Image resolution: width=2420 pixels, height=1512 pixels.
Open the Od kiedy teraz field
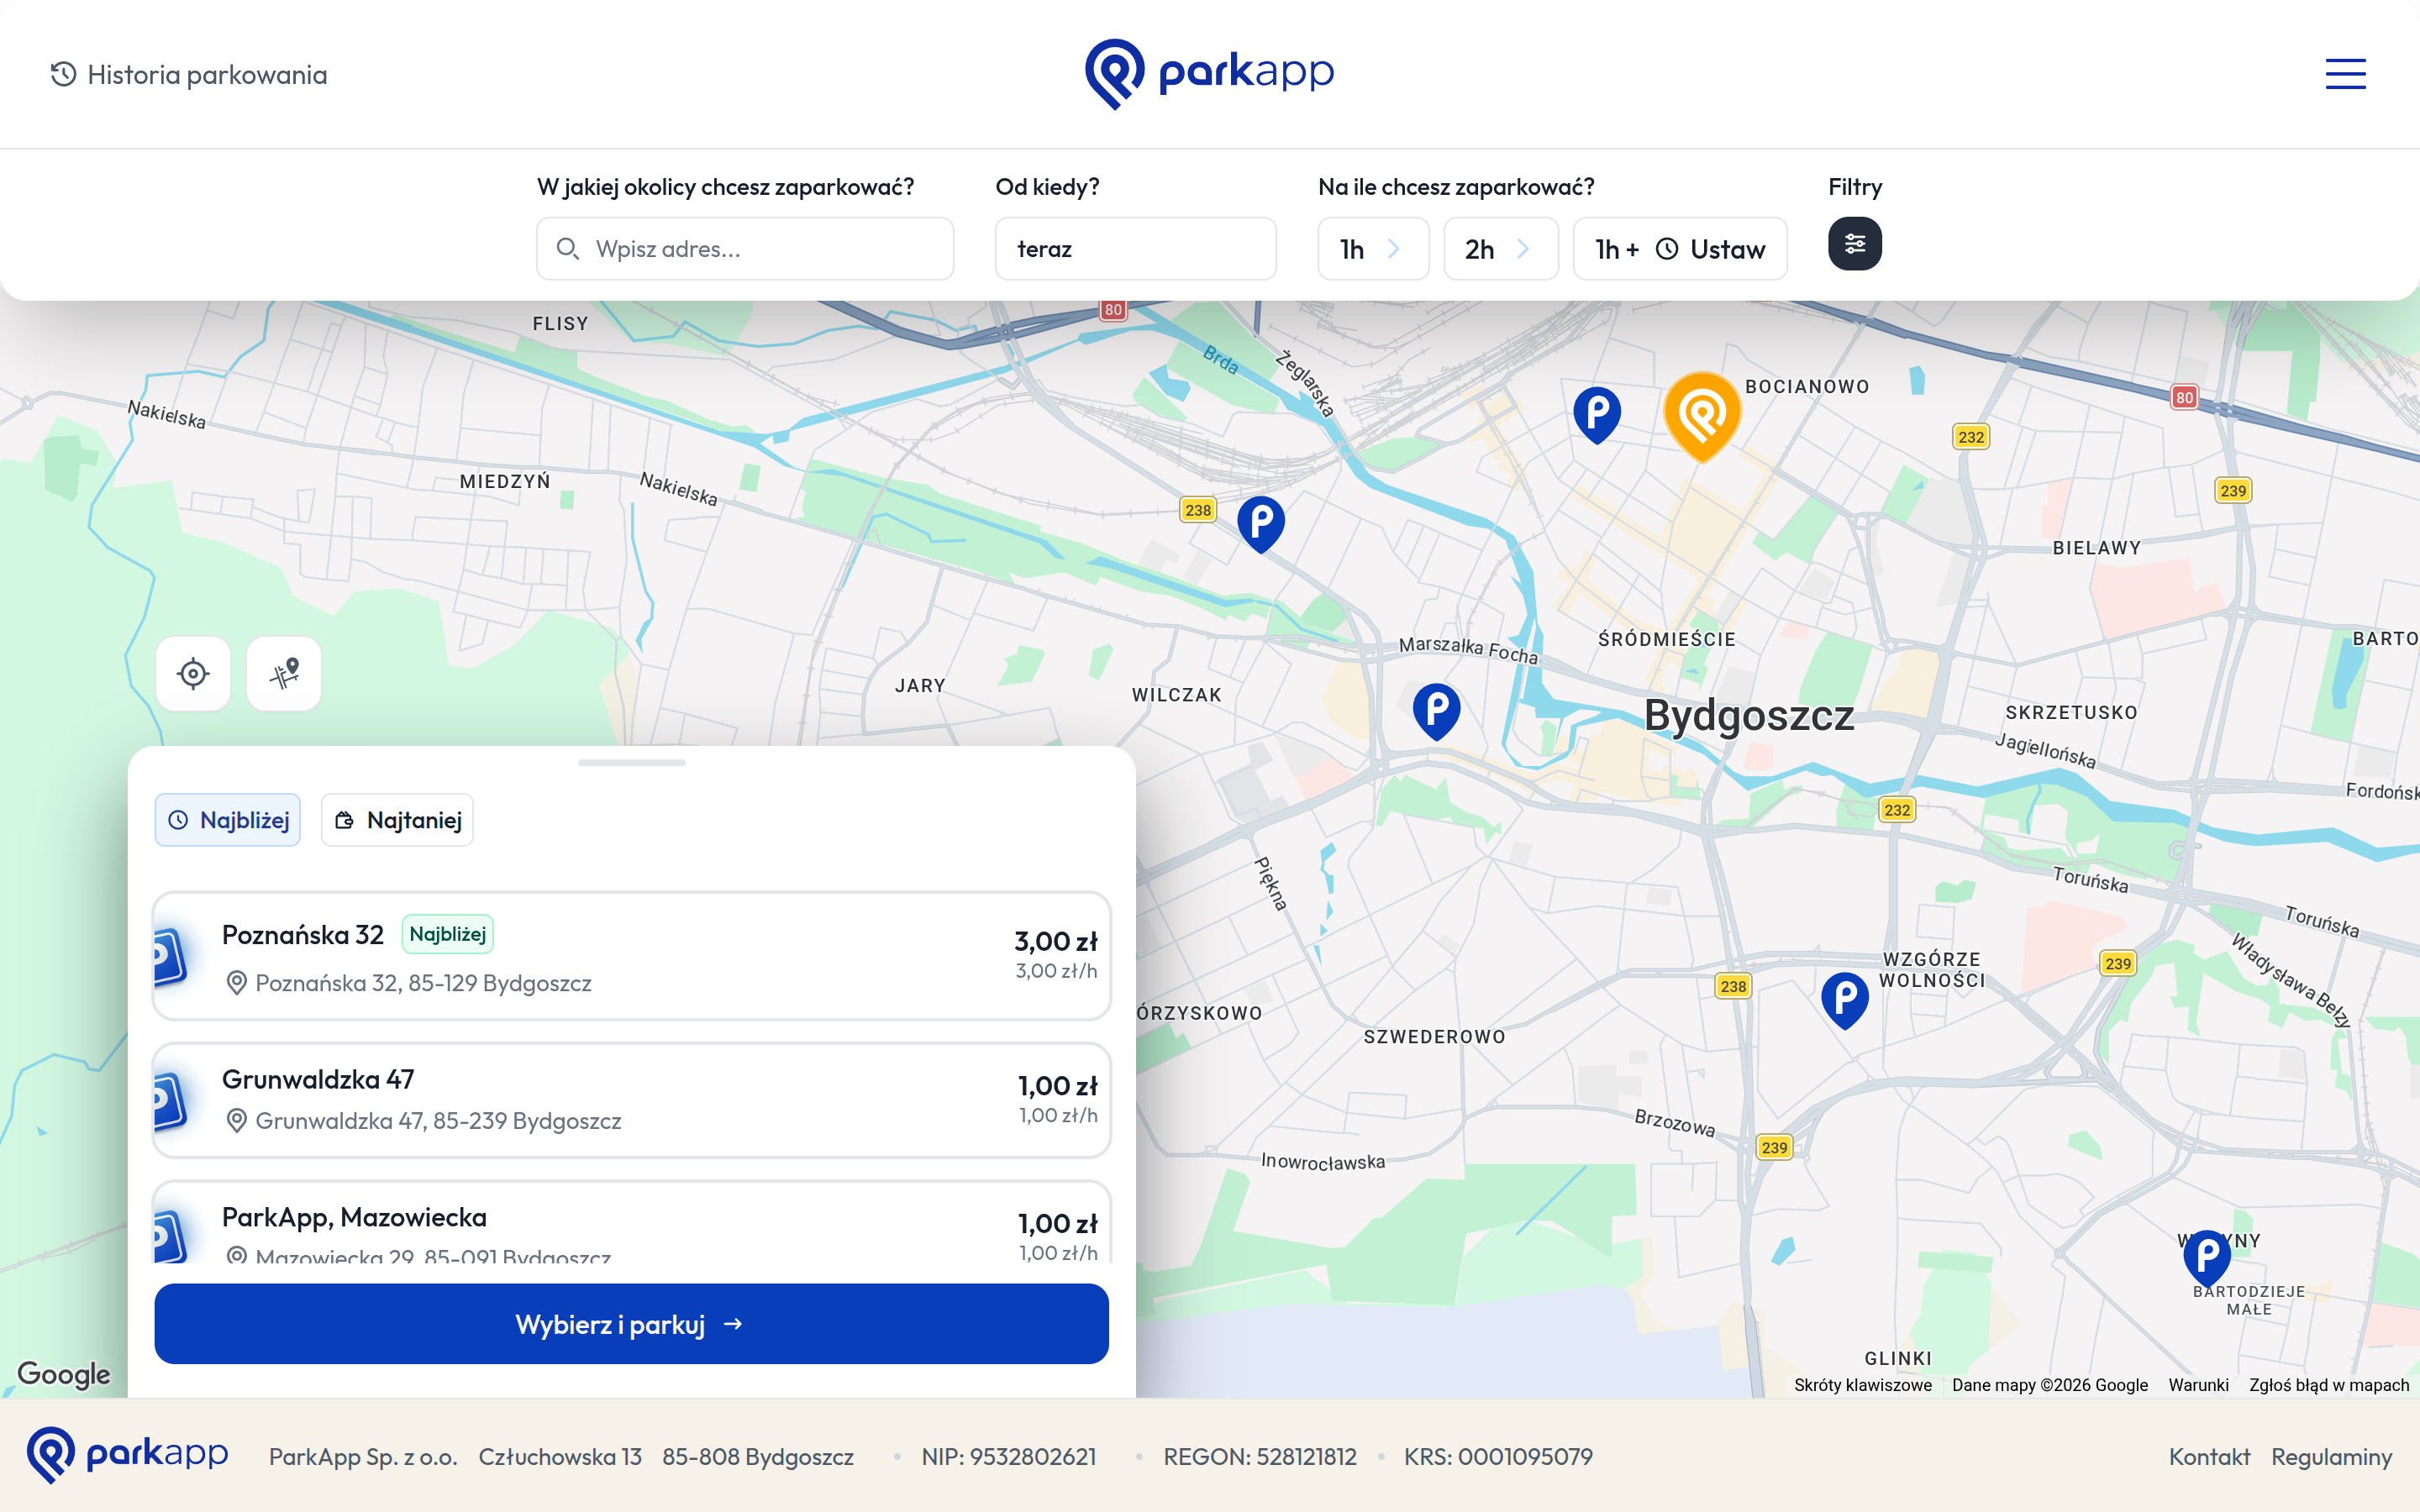click(1135, 249)
